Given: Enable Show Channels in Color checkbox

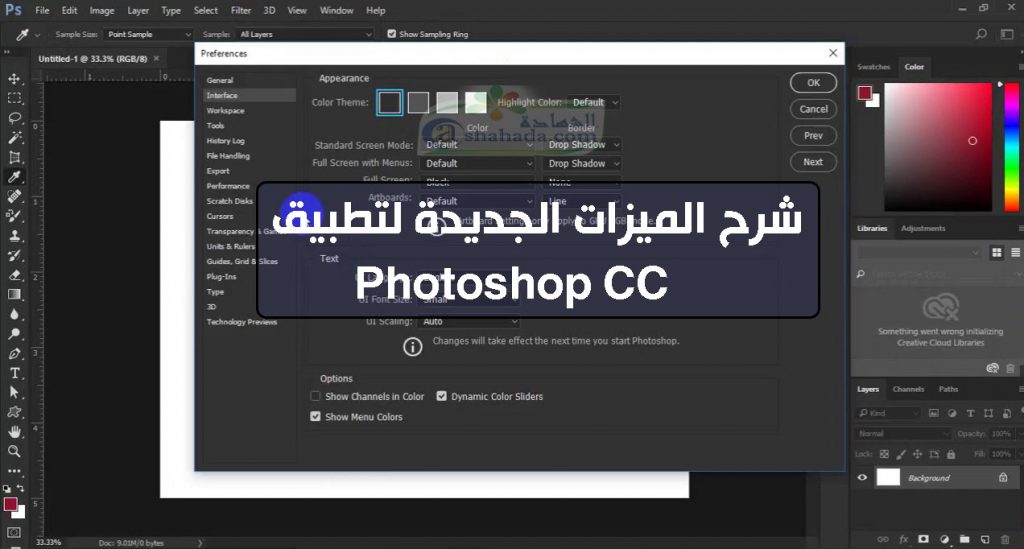Looking at the screenshot, I should [316, 397].
